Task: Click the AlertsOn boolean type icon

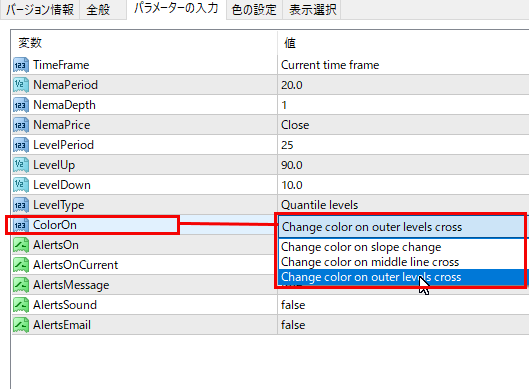Action: tap(21, 245)
